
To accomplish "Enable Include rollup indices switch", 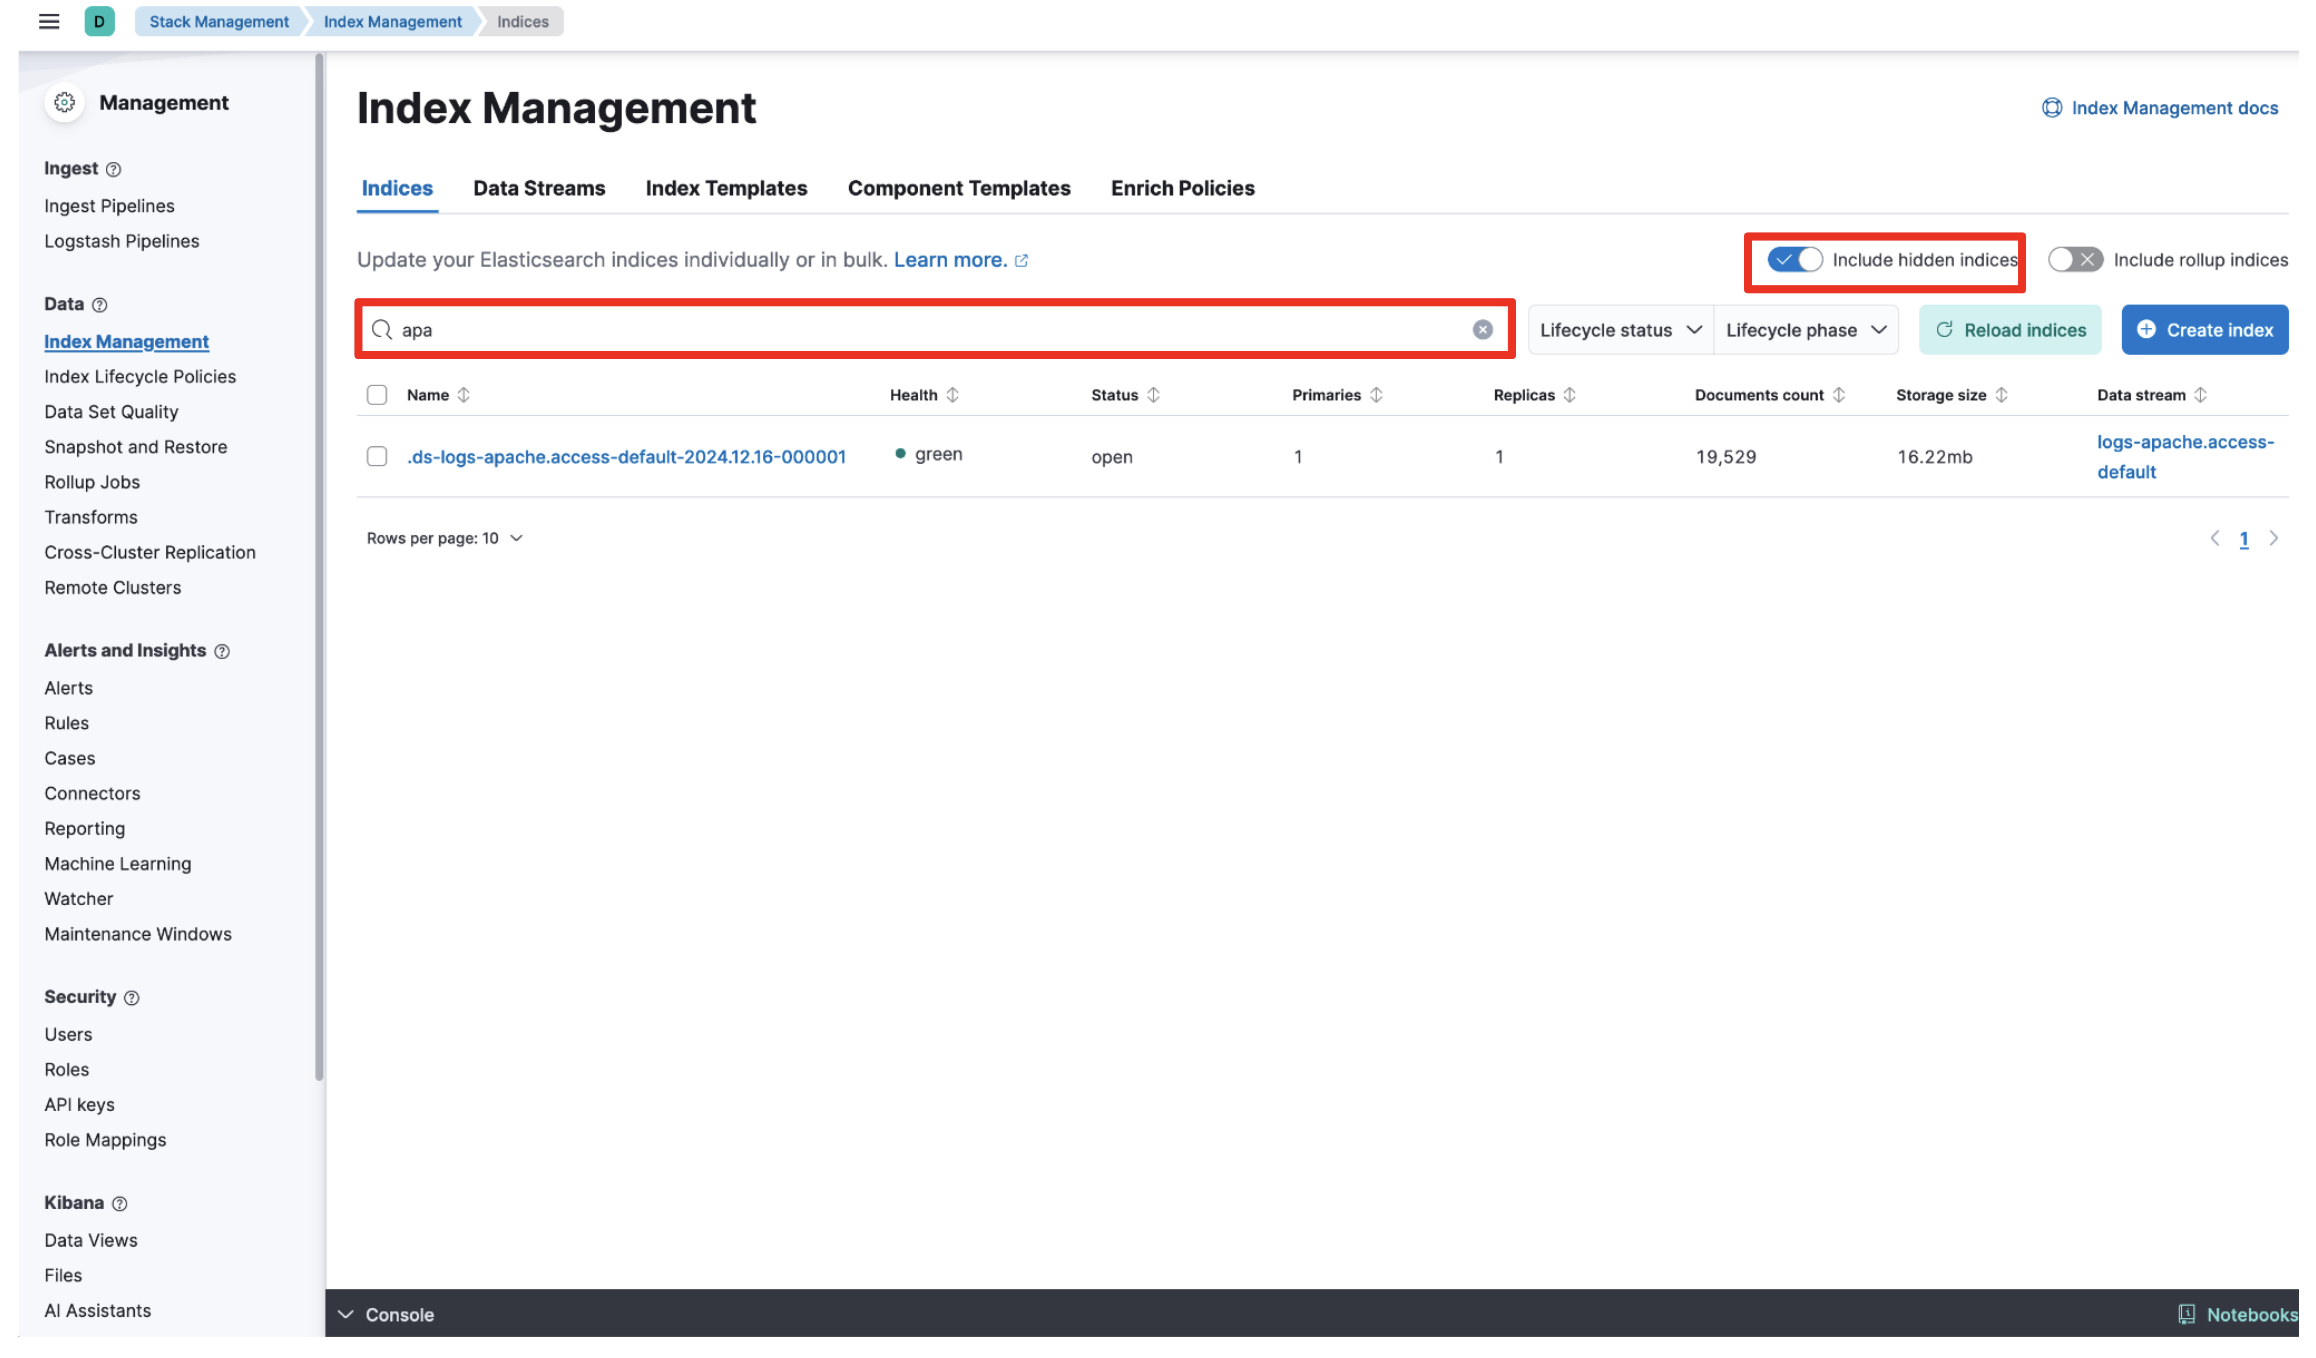I will click(x=2075, y=260).
